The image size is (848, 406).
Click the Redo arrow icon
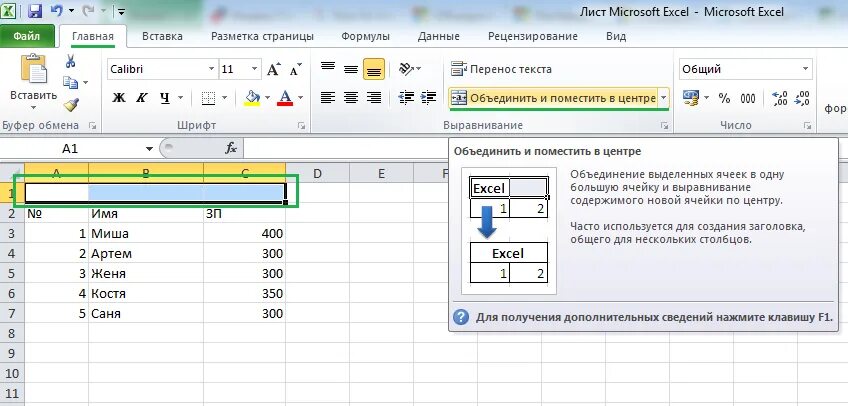[89, 11]
